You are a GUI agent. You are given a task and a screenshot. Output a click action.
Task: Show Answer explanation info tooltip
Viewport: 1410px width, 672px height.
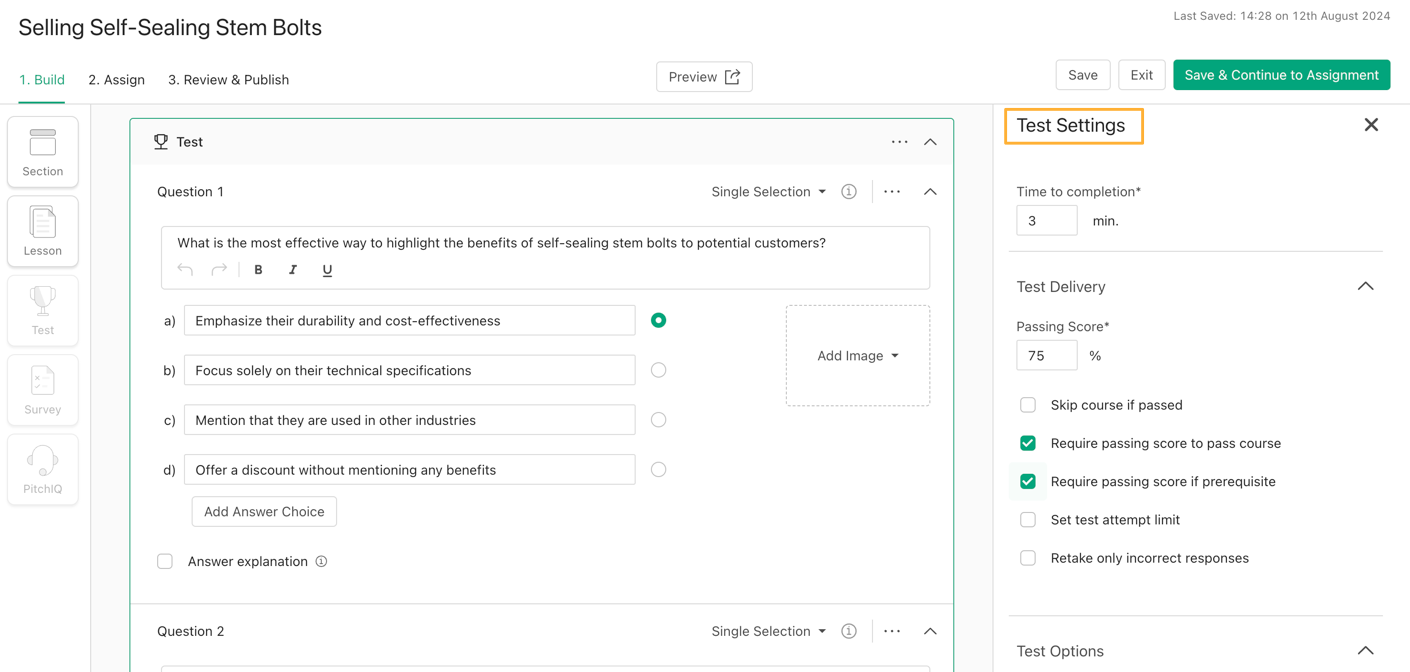(321, 562)
